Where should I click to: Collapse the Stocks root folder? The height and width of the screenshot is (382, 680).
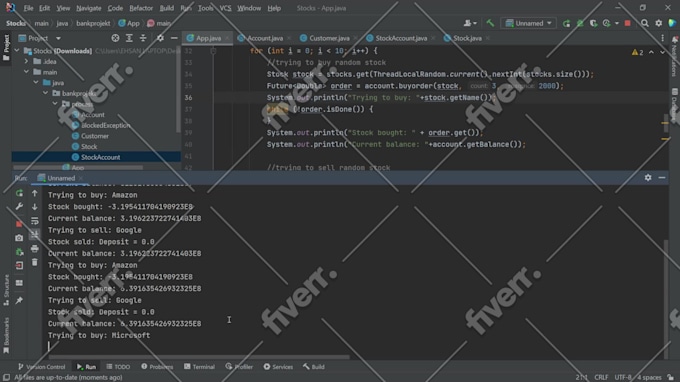click(x=17, y=51)
